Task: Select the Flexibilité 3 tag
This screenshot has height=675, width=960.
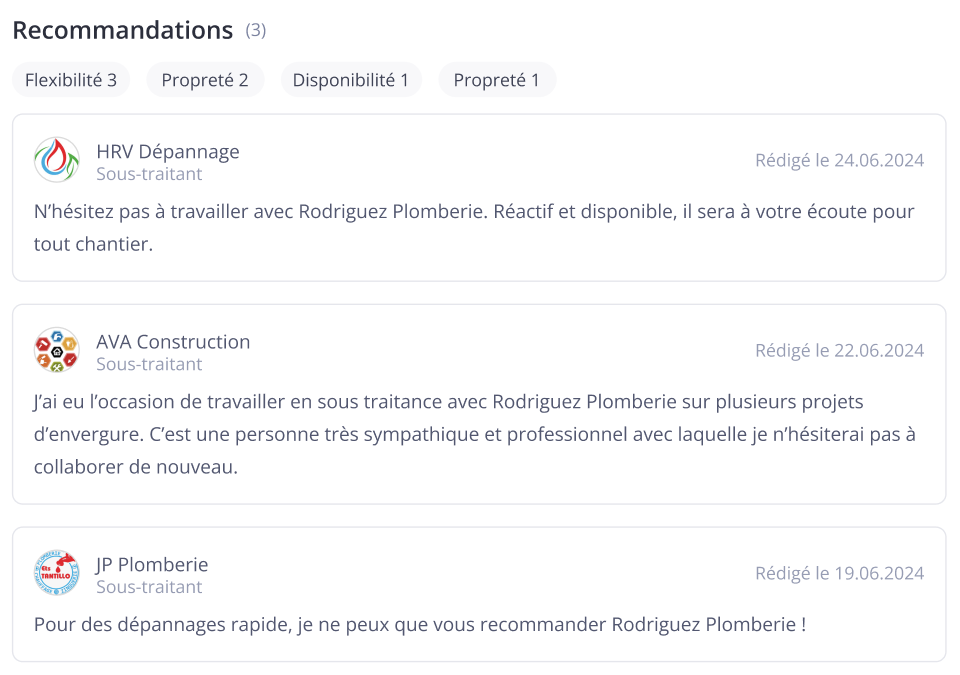Action: [x=71, y=80]
